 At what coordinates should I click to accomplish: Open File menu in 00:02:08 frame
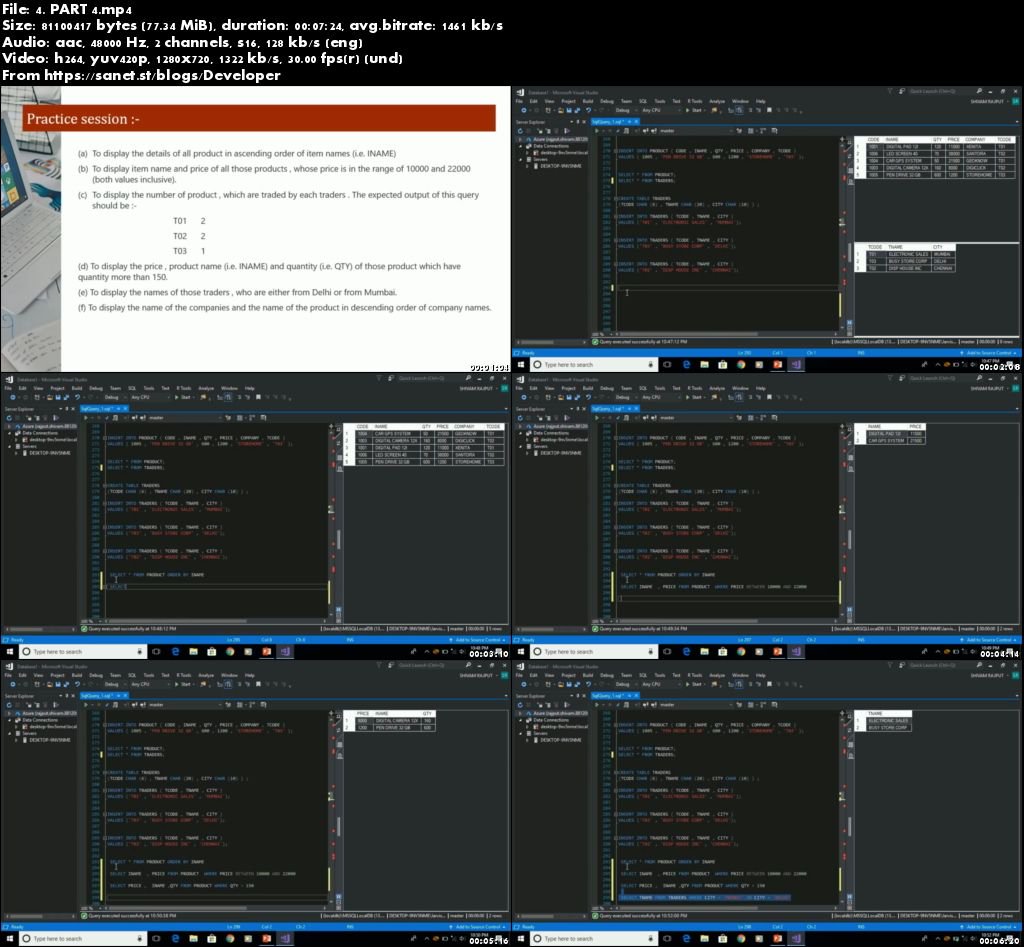[x=519, y=101]
